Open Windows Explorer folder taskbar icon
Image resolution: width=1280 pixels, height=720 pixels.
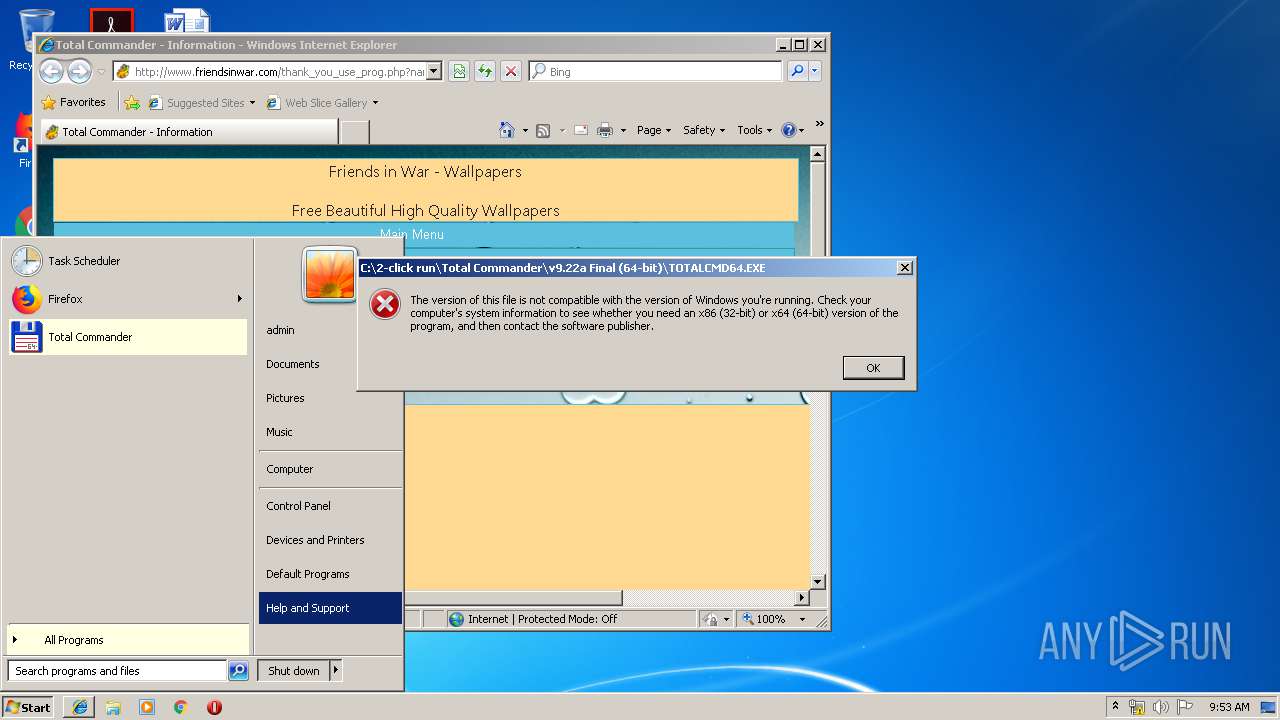tap(113, 707)
